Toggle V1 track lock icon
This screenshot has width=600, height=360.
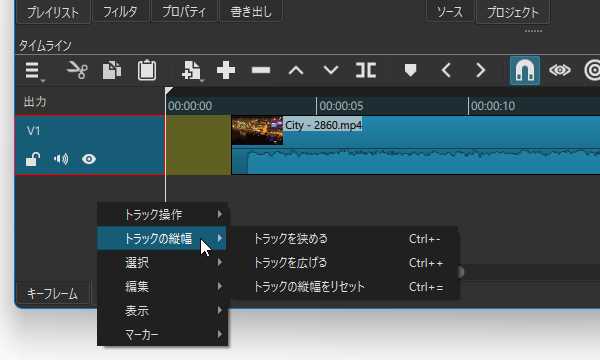pyautogui.click(x=33, y=159)
